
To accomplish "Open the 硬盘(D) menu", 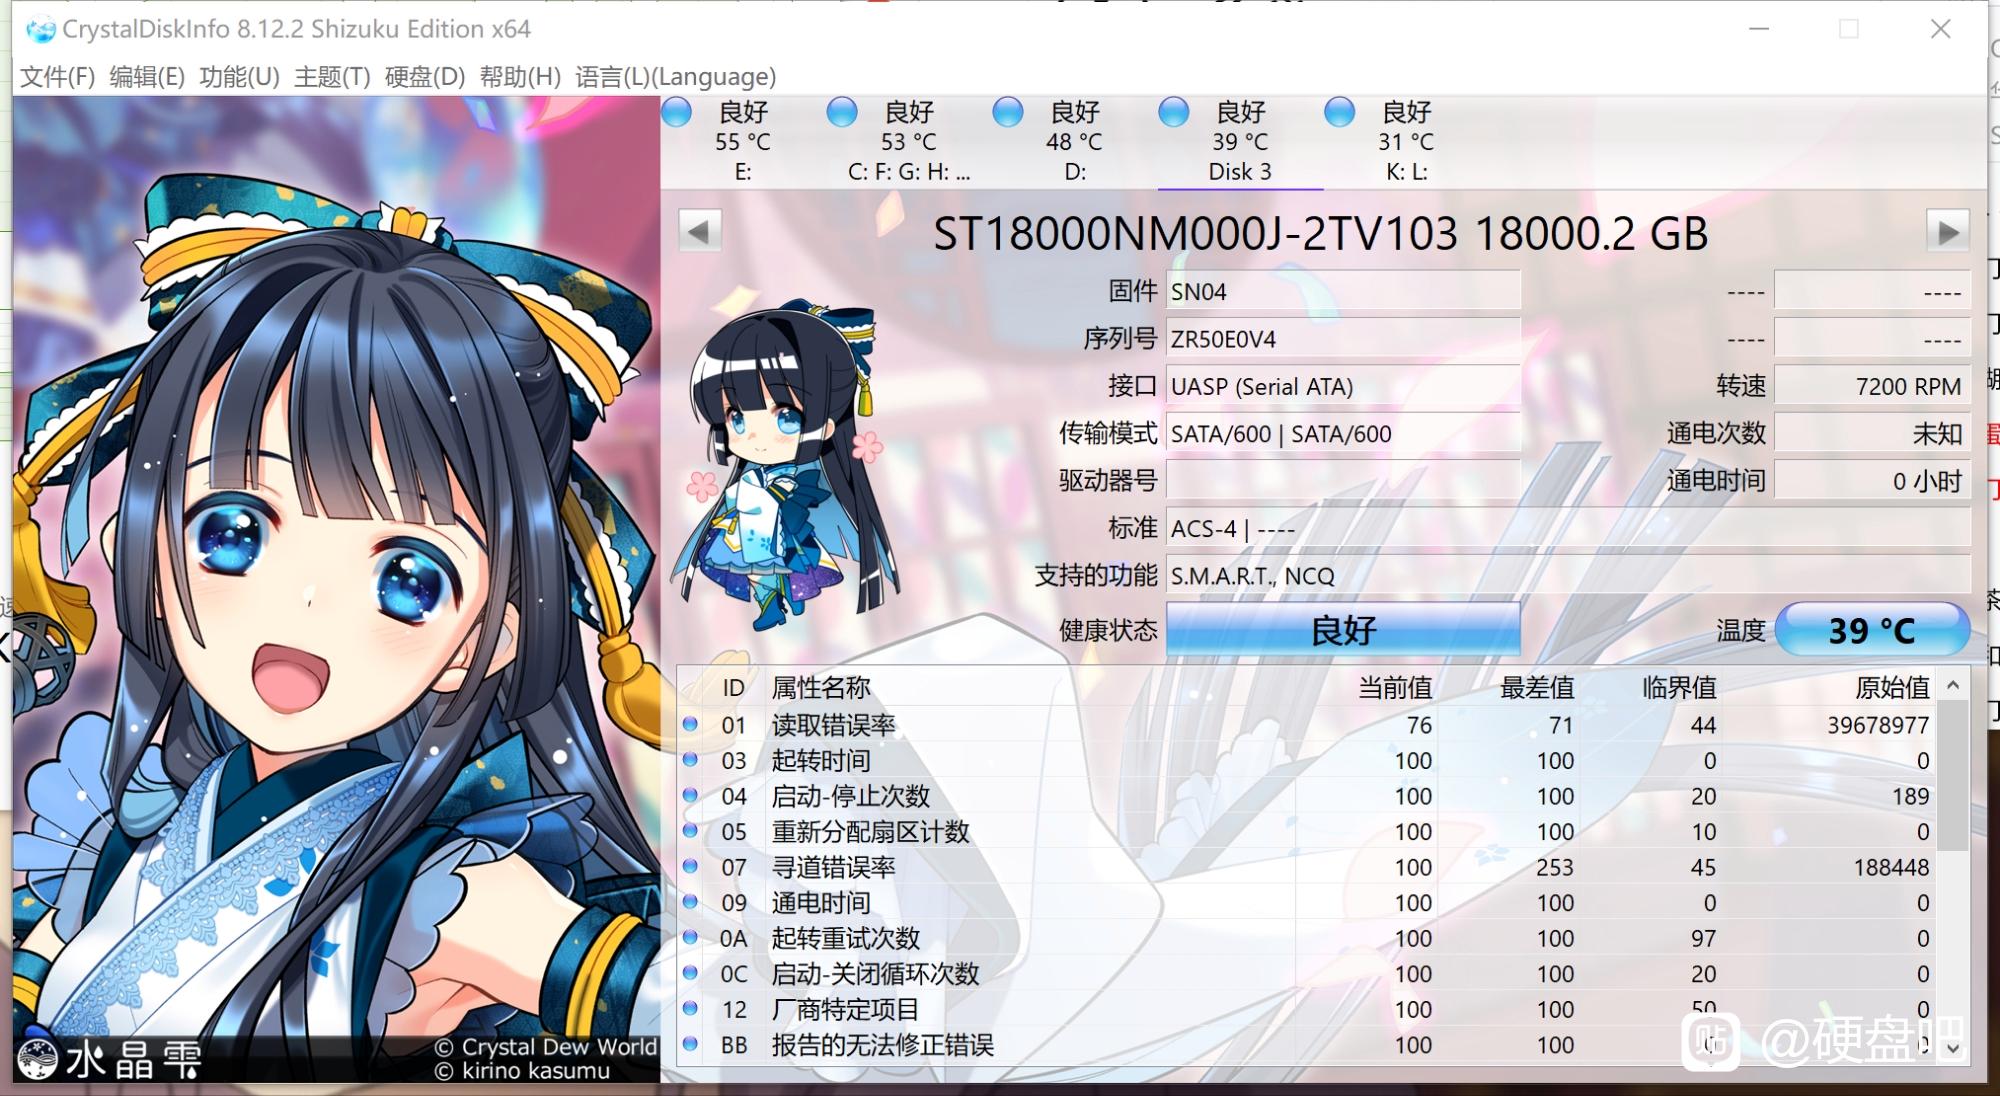I will coord(425,77).
